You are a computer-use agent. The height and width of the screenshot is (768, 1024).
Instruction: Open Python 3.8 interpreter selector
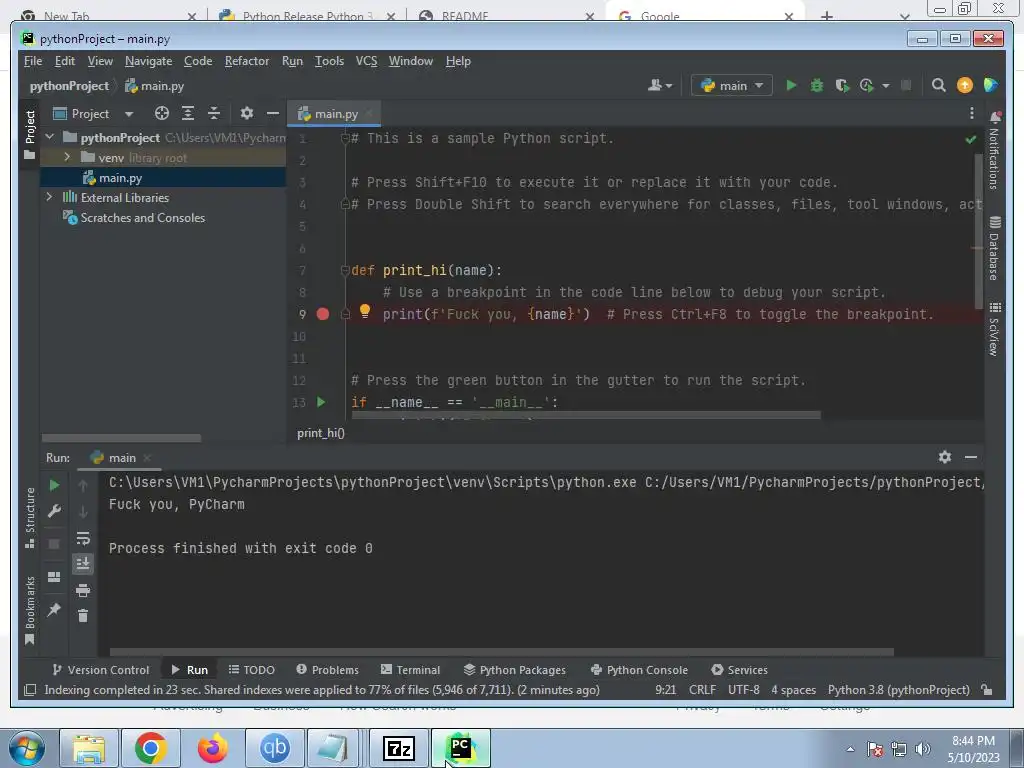(x=899, y=690)
